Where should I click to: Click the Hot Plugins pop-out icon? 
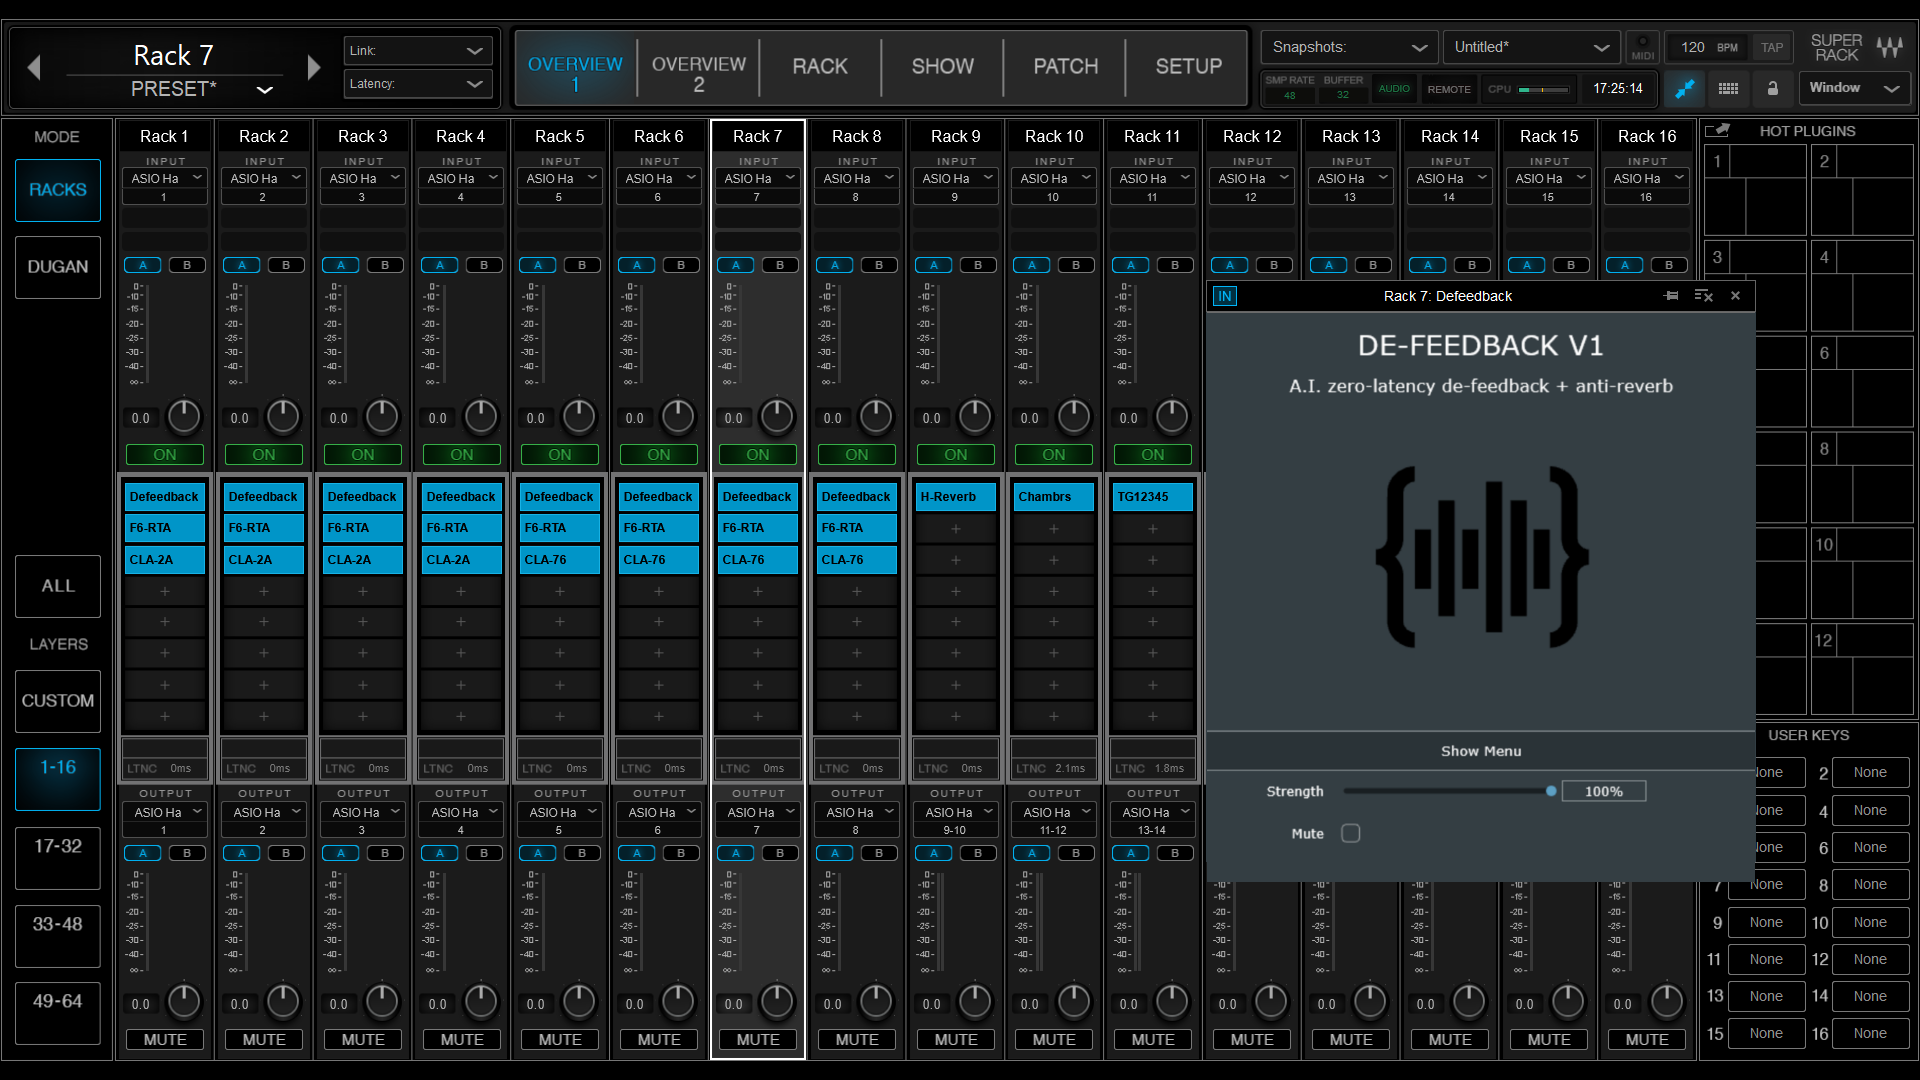click(1717, 131)
